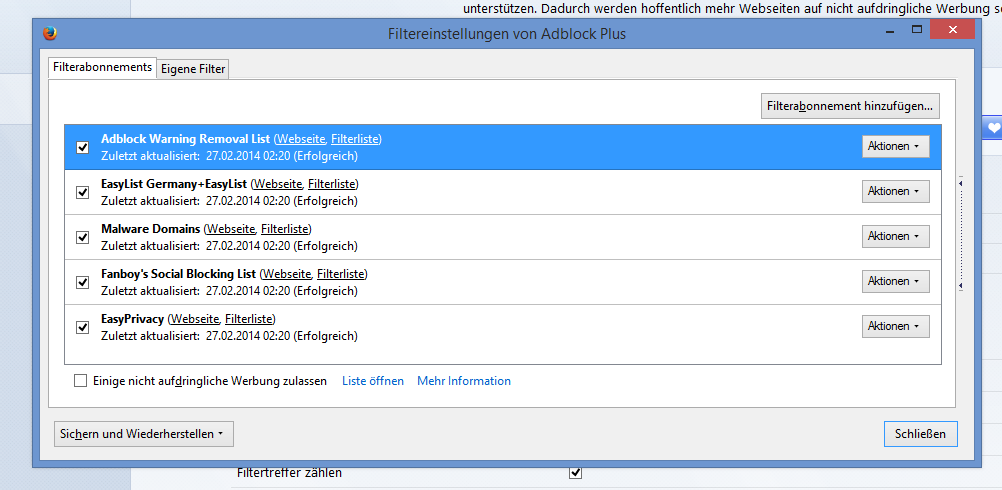Open Webseite link for Malware Domains

[x=231, y=229]
